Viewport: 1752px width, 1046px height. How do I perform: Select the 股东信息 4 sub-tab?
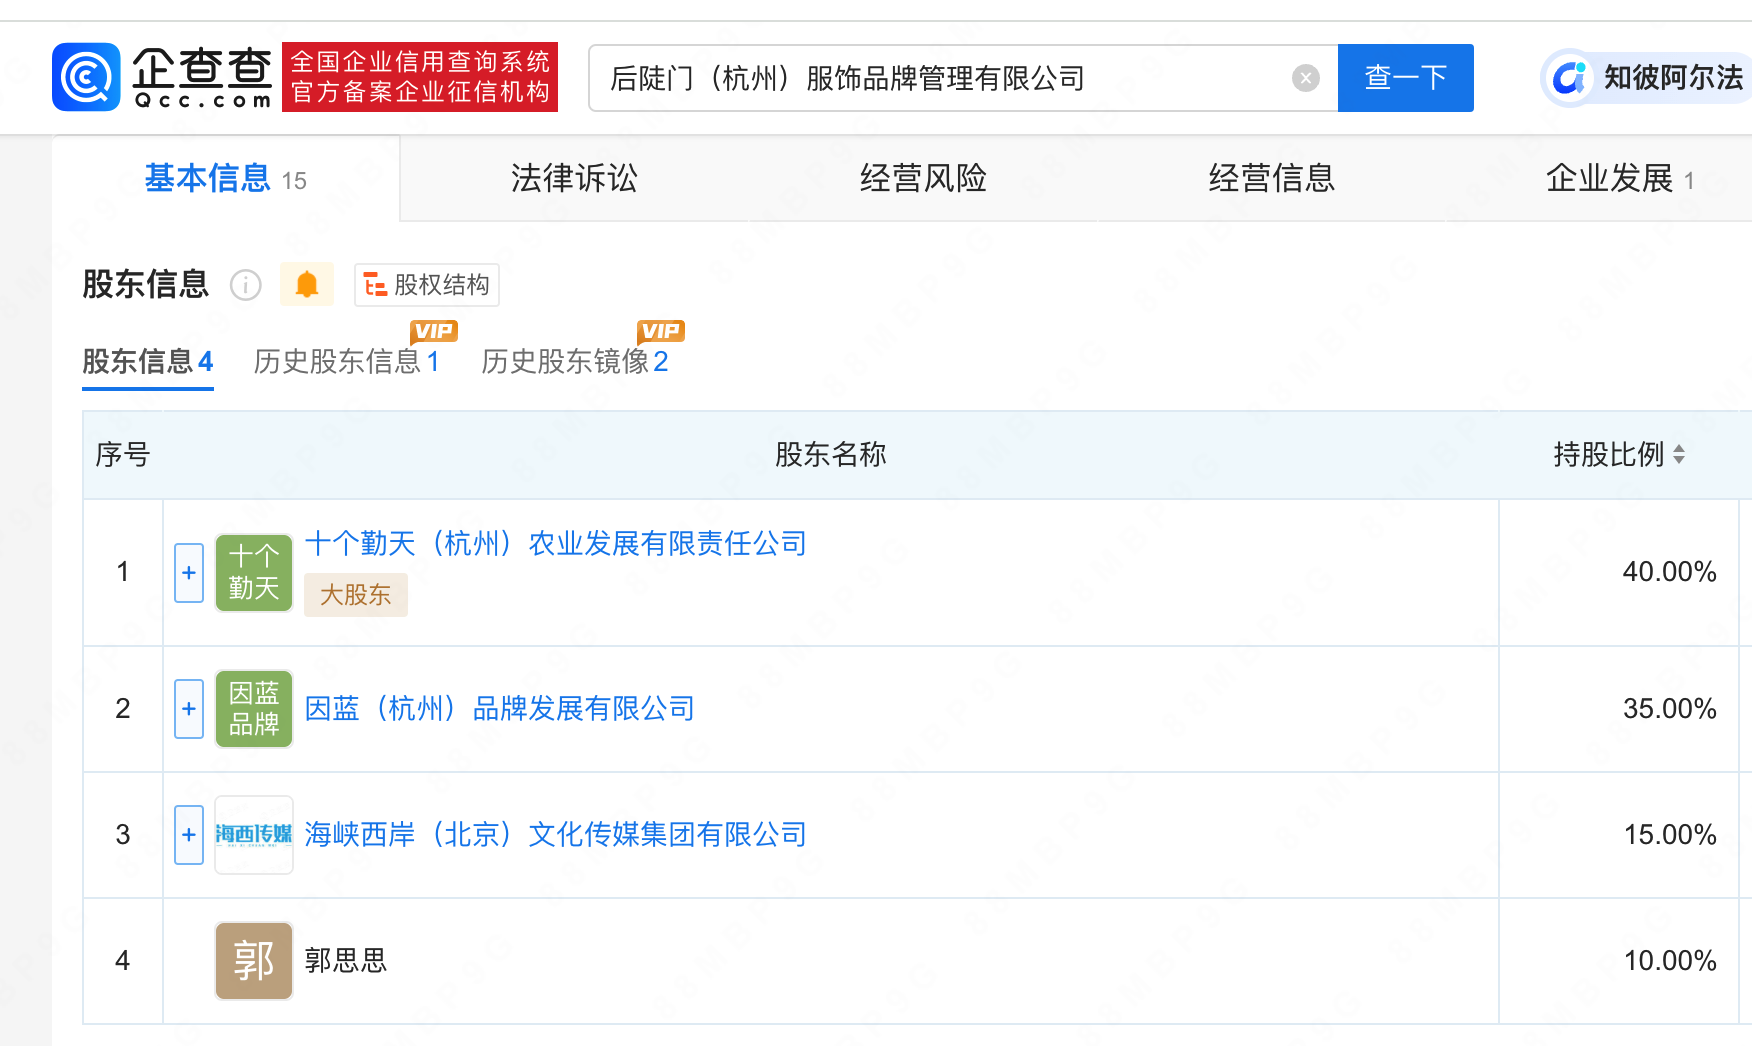(x=148, y=361)
